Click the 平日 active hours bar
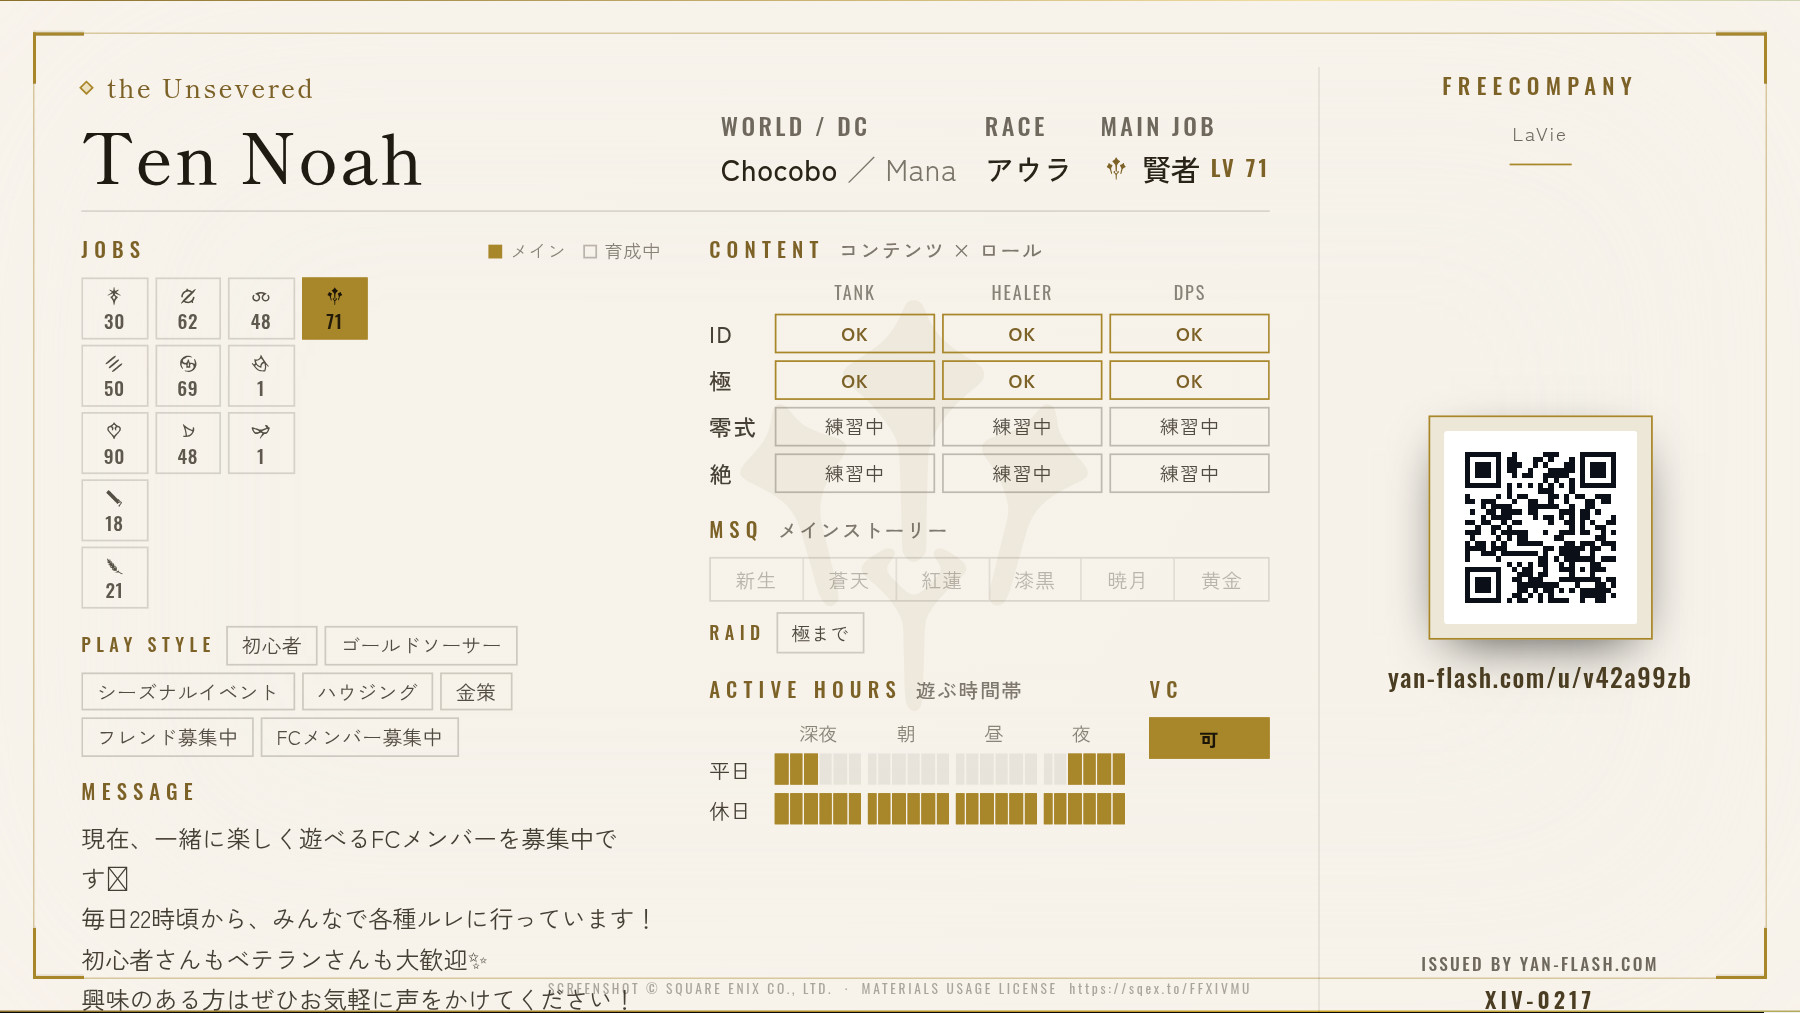Image resolution: width=1800 pixels, height=1013 pixels. click(950, 769)
